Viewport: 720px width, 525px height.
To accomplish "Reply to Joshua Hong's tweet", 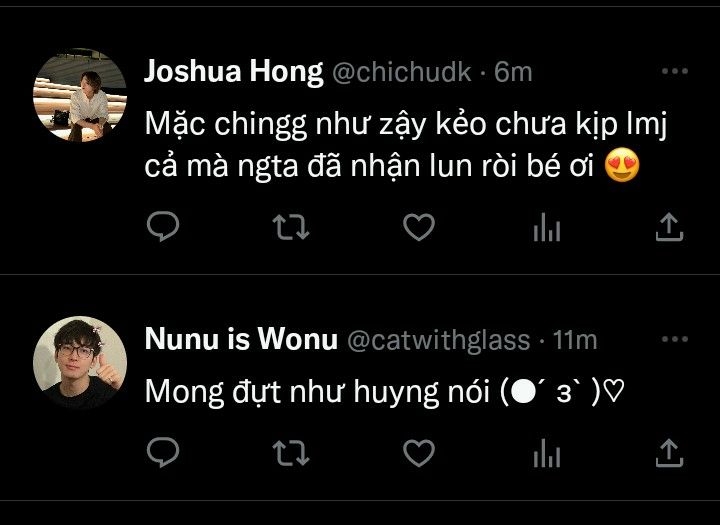I will (x=163, y=226).
